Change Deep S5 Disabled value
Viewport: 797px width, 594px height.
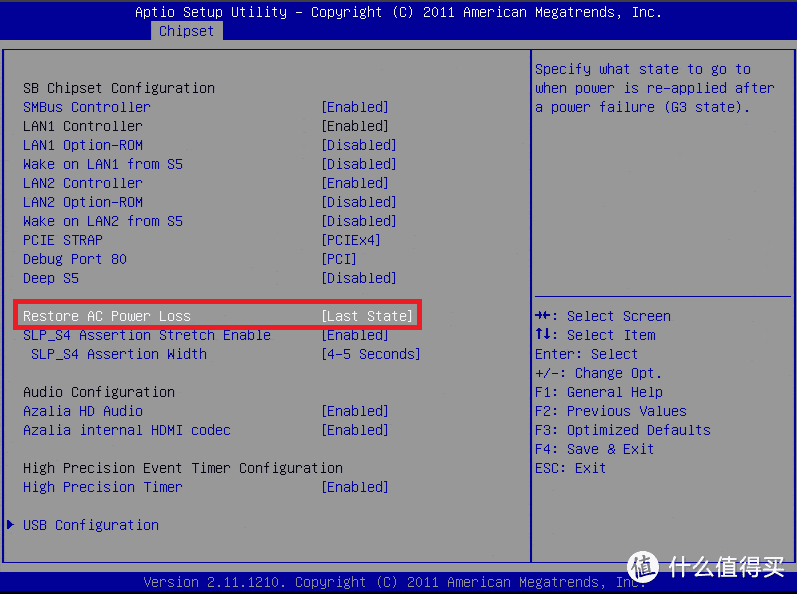tap(359, 278)
